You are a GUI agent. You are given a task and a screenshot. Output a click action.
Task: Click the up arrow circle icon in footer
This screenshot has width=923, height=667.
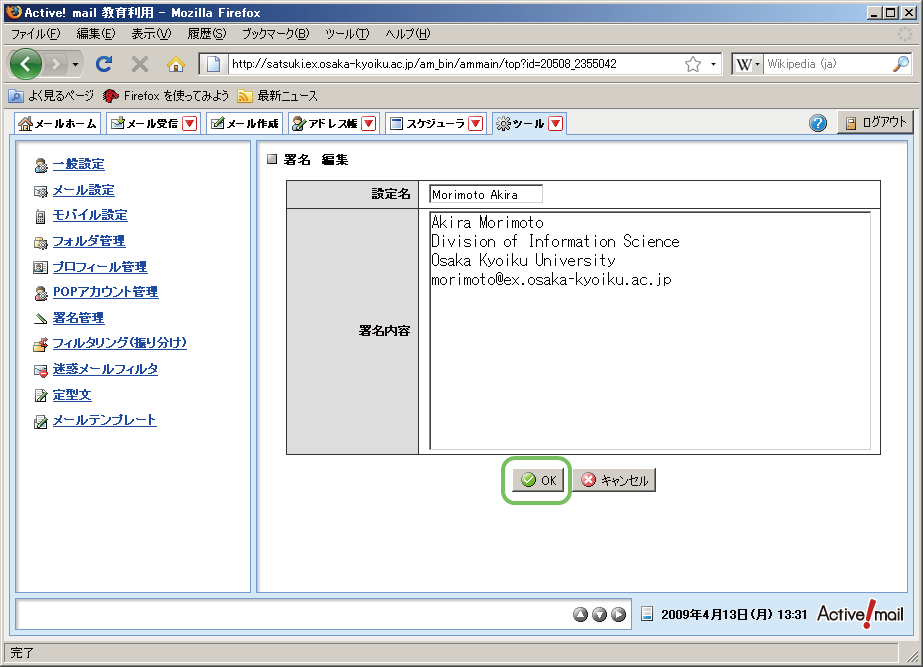tap(581, 614)
